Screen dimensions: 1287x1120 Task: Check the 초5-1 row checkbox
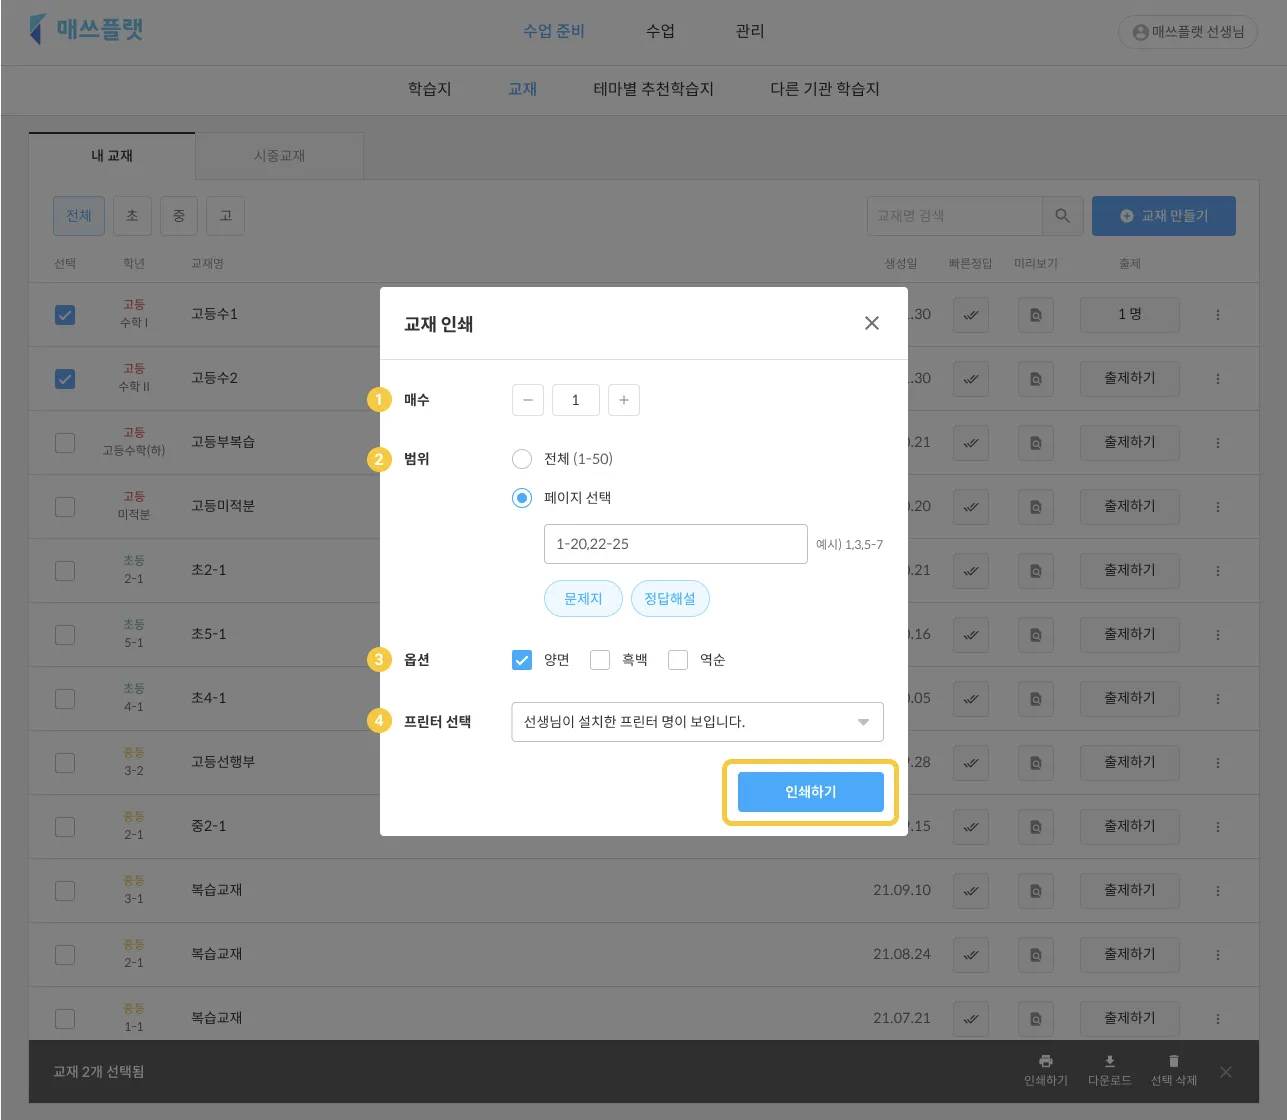click(65, 635)
